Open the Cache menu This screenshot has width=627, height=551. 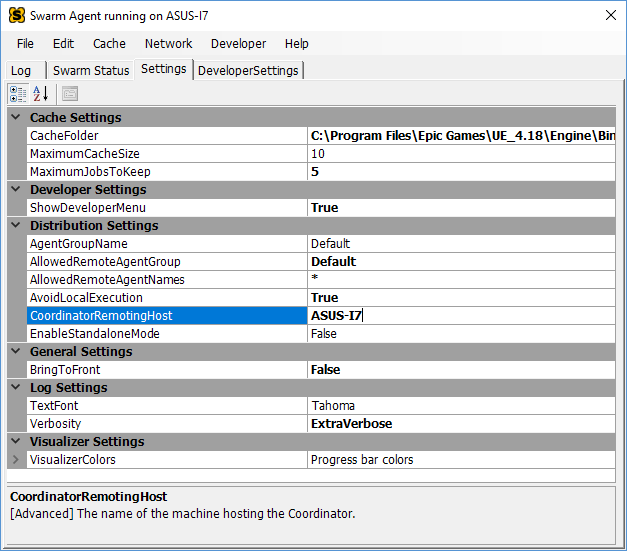[x=109, y=44]
